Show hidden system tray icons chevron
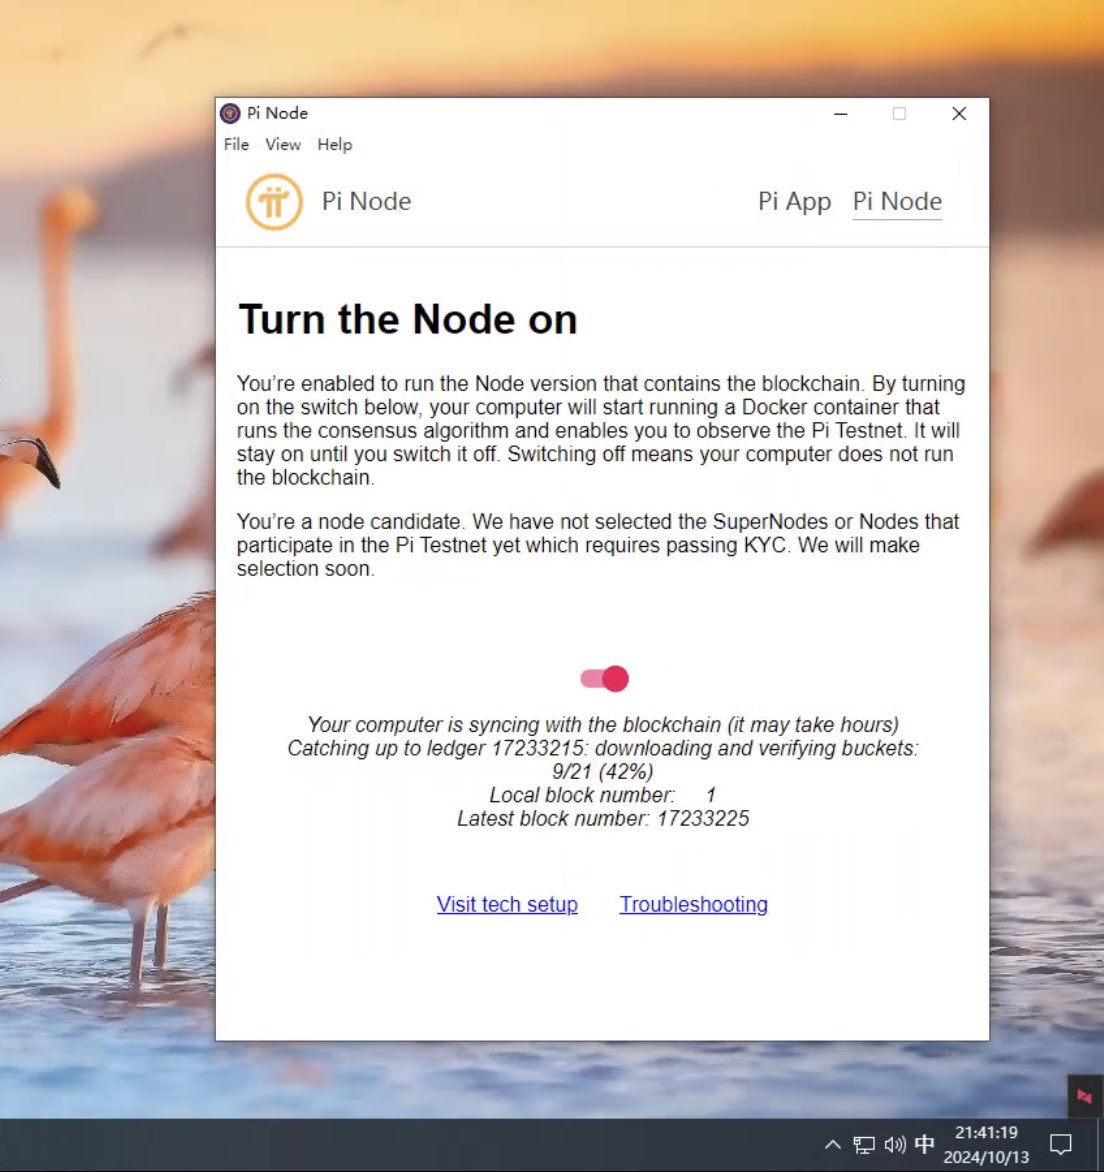Image resolution: width=1104 pixels, height=1172 pixels. pyautogui.click(x=833, y=1144)
